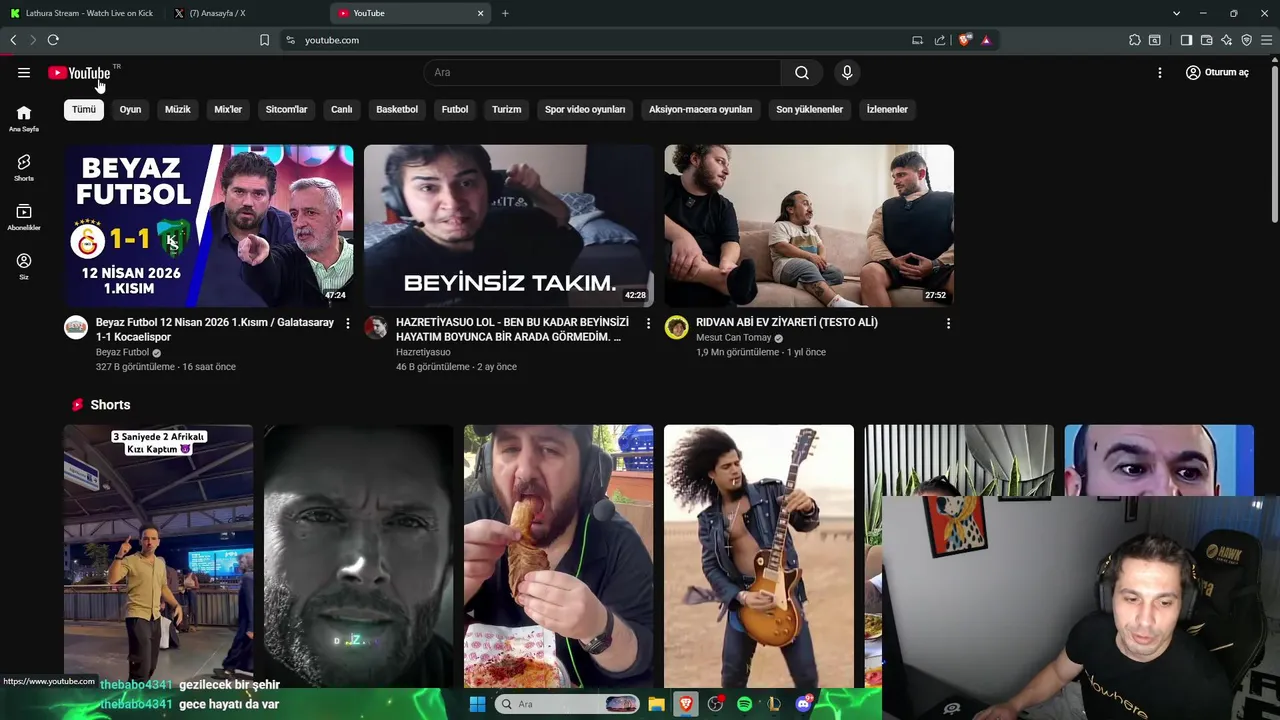
Task: Open the YouTube hamburger guide menu
Action: (x=24, y=72)
